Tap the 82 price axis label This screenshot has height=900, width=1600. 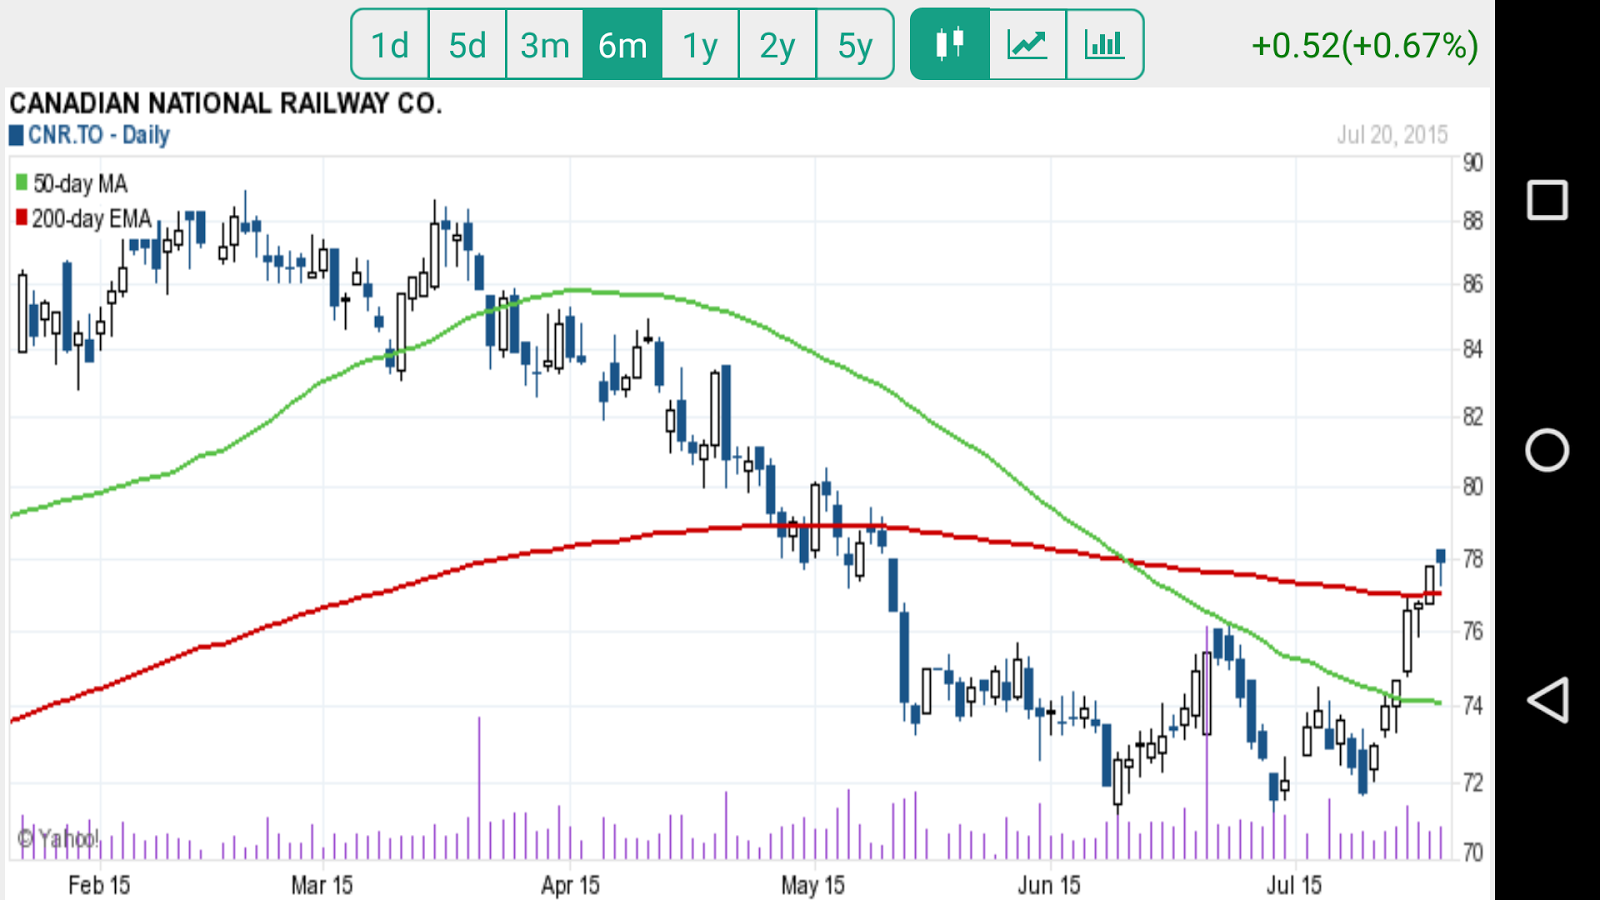point(1473,416)
